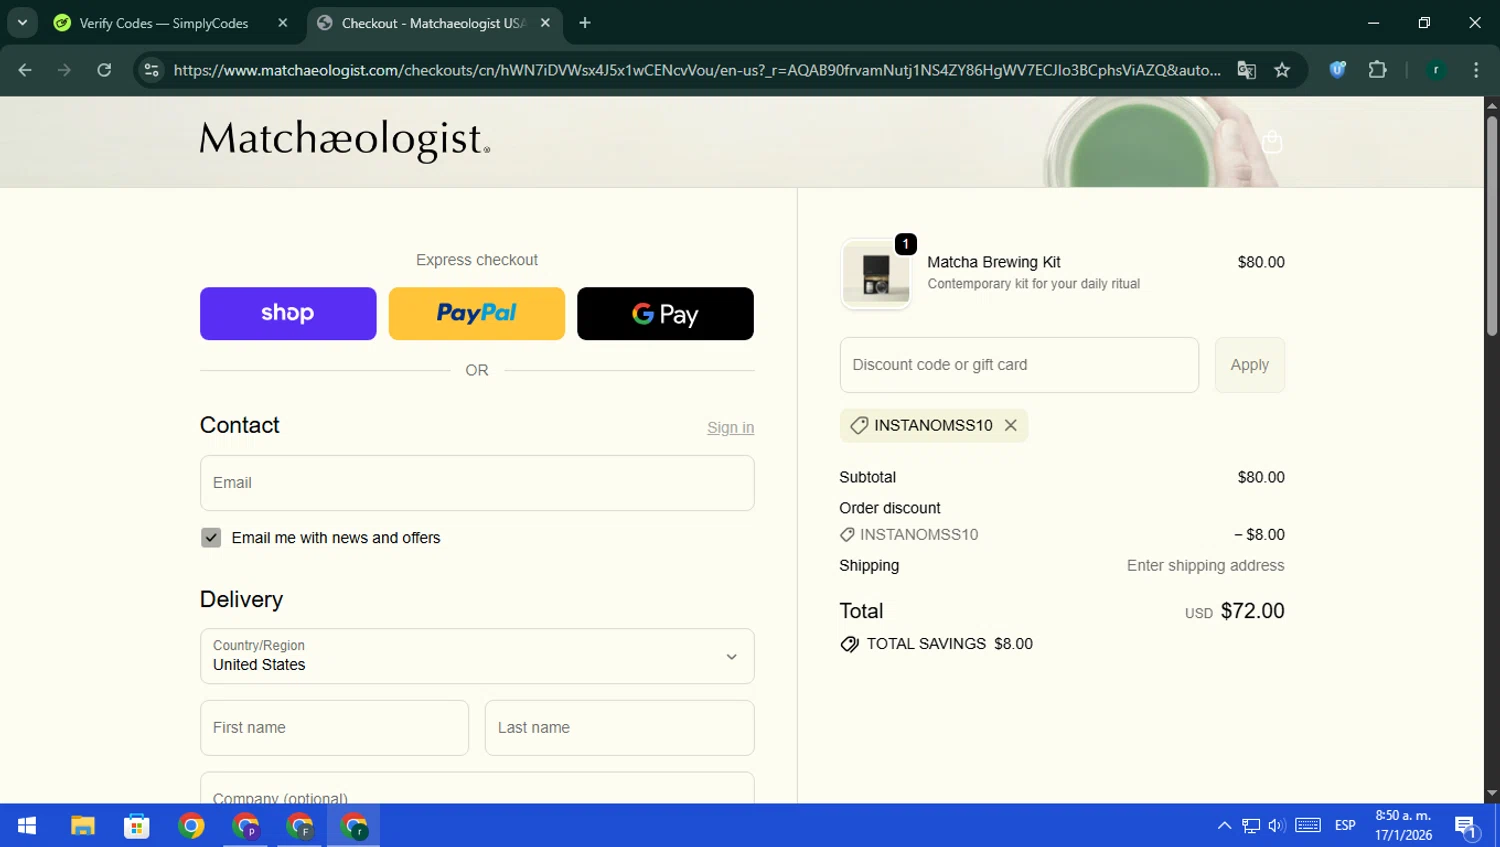Image resolution: width=1500 pixels, height=847 pixels.
Task: Close the Verify Codes SimplyCodes tab
Action: point(283,23)
